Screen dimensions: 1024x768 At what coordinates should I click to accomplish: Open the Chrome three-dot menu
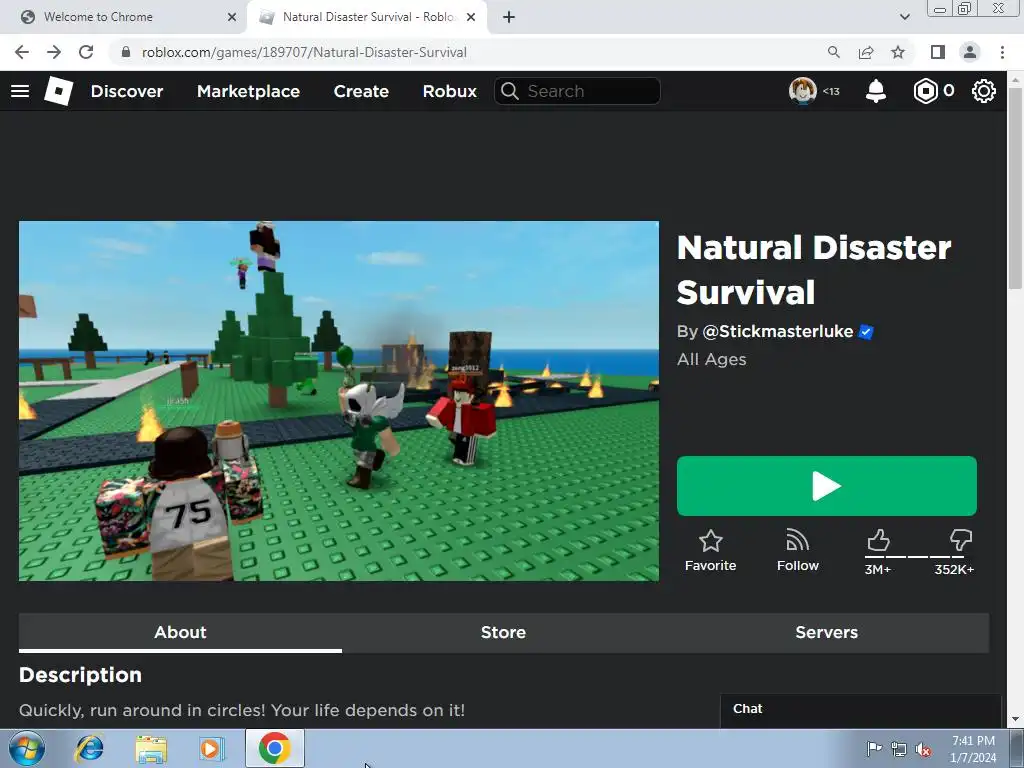1002,52
